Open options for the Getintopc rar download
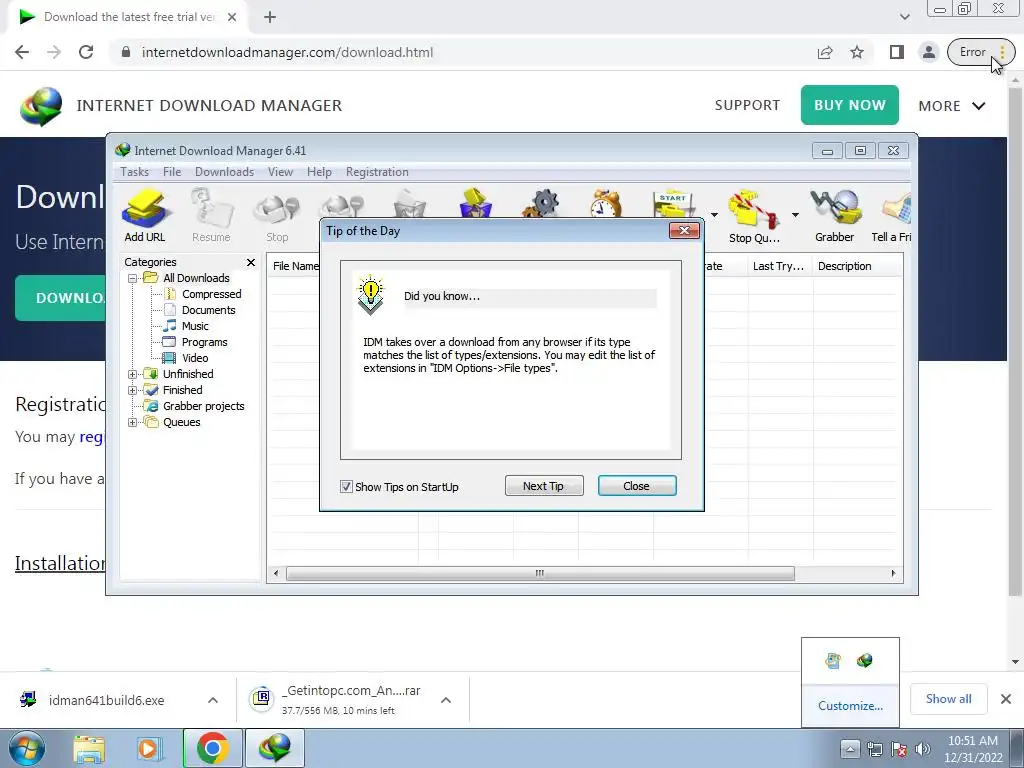The image size is (1024, 768). [x=446, y=700]
